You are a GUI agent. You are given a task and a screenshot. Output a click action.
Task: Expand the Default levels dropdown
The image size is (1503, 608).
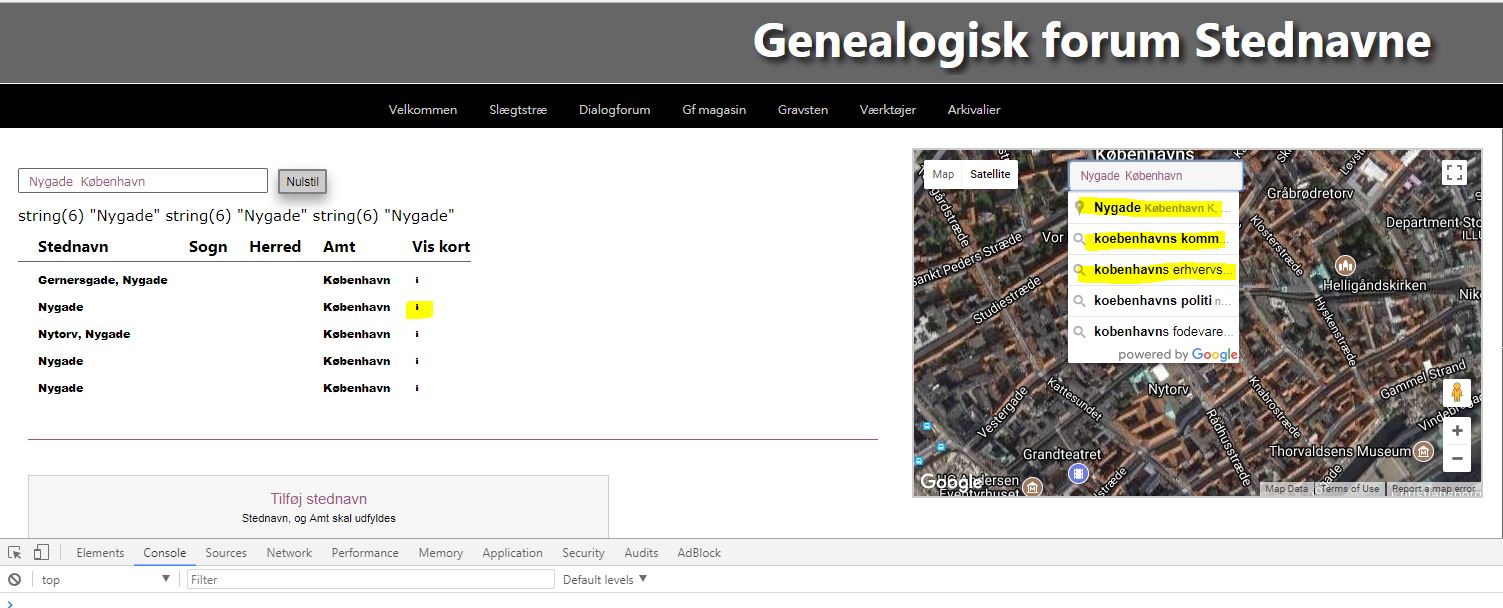tap(605, 580)
